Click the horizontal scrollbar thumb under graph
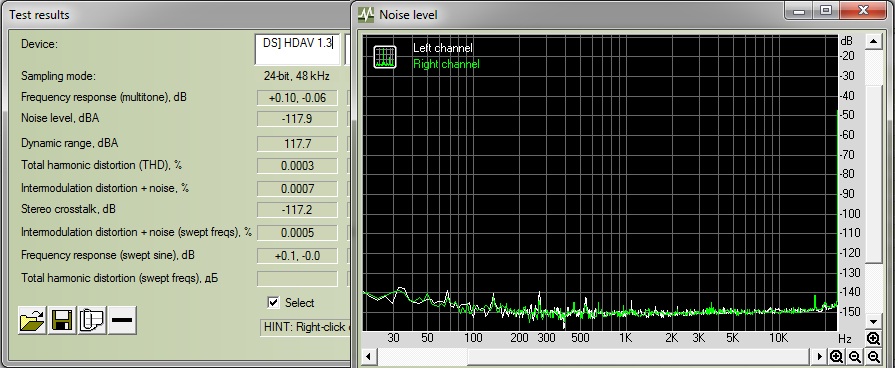Image resolution: width=895 pixels, height=369 pixels. click(422, 357)
